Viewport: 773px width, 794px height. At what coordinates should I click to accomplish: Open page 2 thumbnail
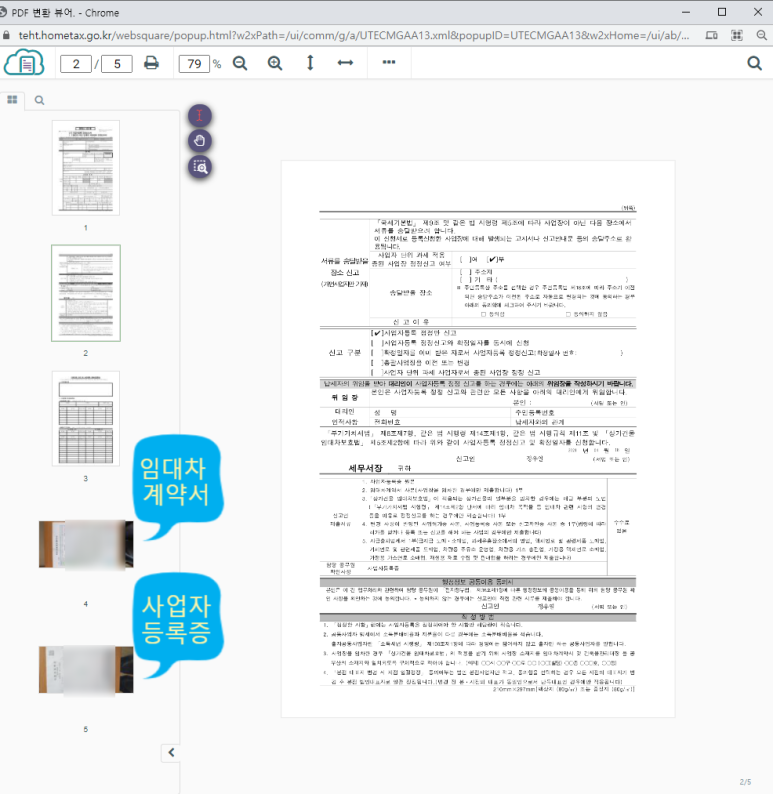tap(86, 293)
